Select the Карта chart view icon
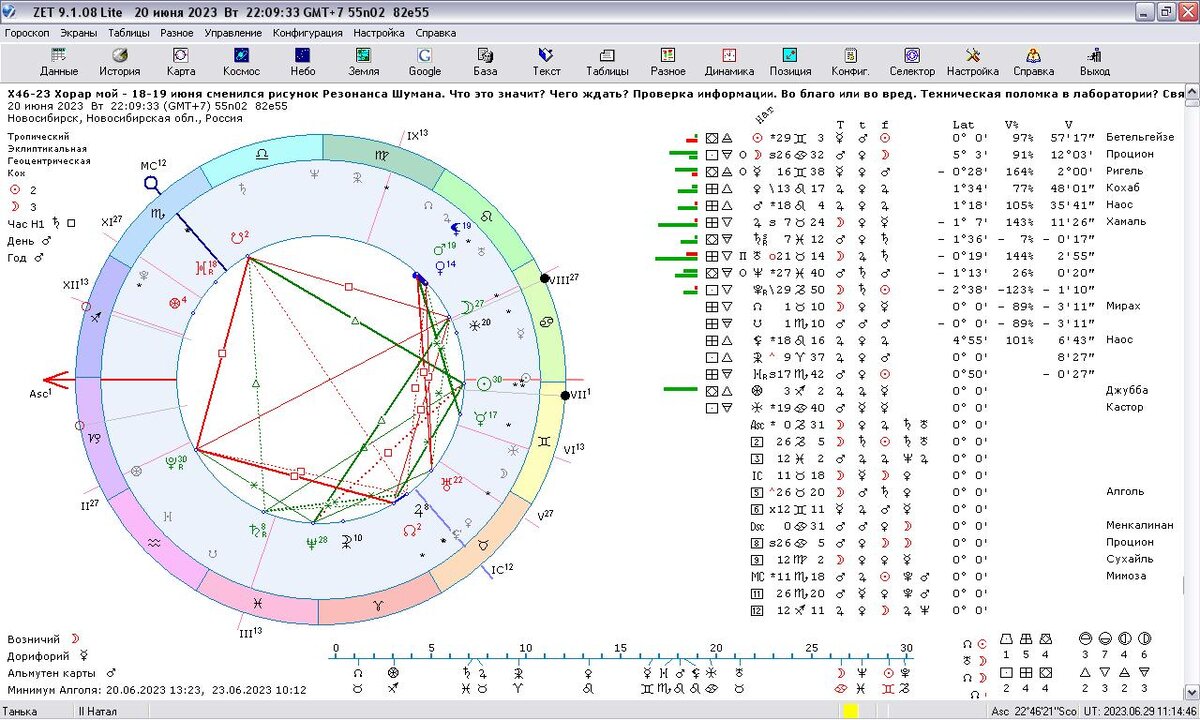1200x720 pixels. click(x=181, y=62)
